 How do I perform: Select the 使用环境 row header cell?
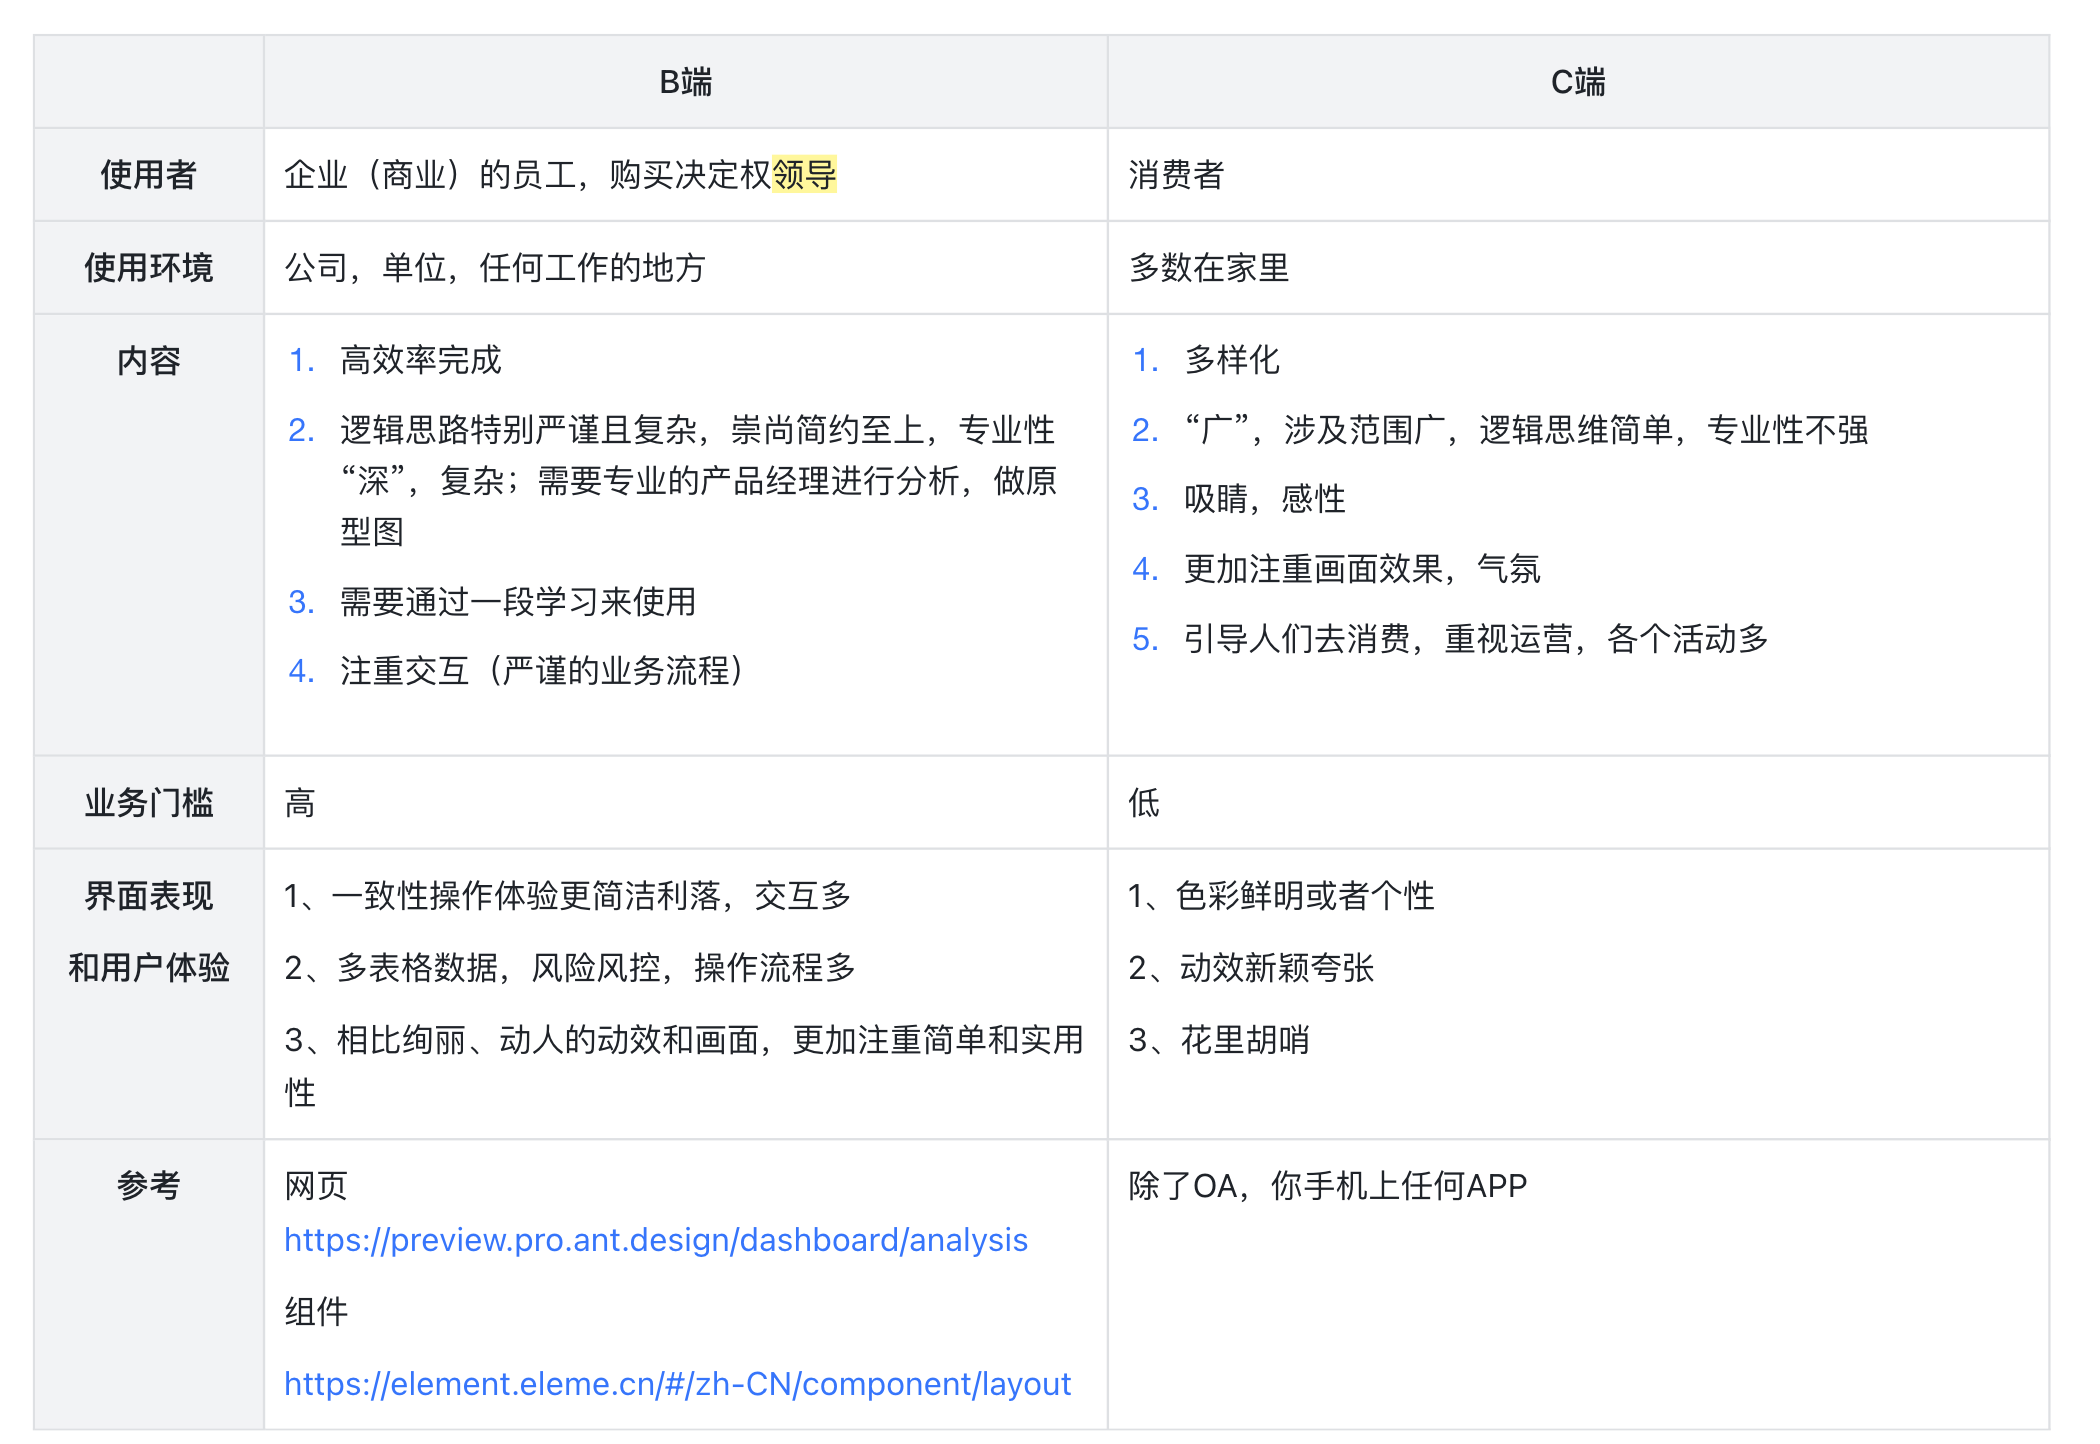point(148,268)
